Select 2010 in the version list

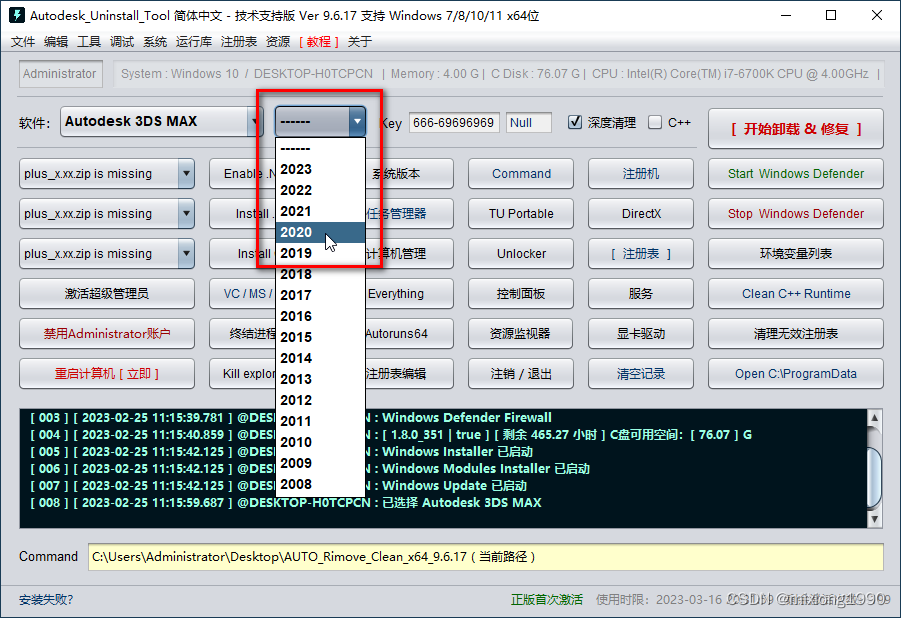(x=320, y=442)
